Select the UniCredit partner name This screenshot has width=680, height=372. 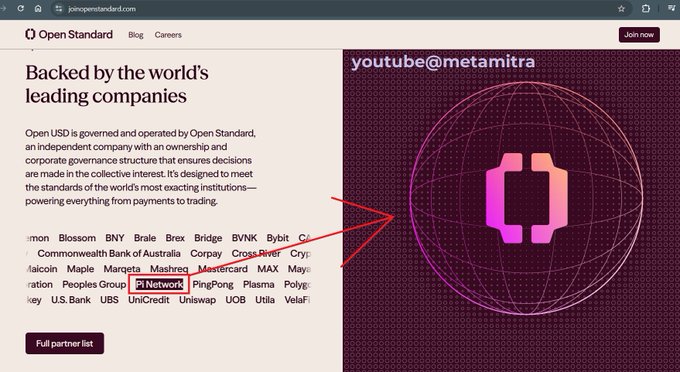point(149,300)
